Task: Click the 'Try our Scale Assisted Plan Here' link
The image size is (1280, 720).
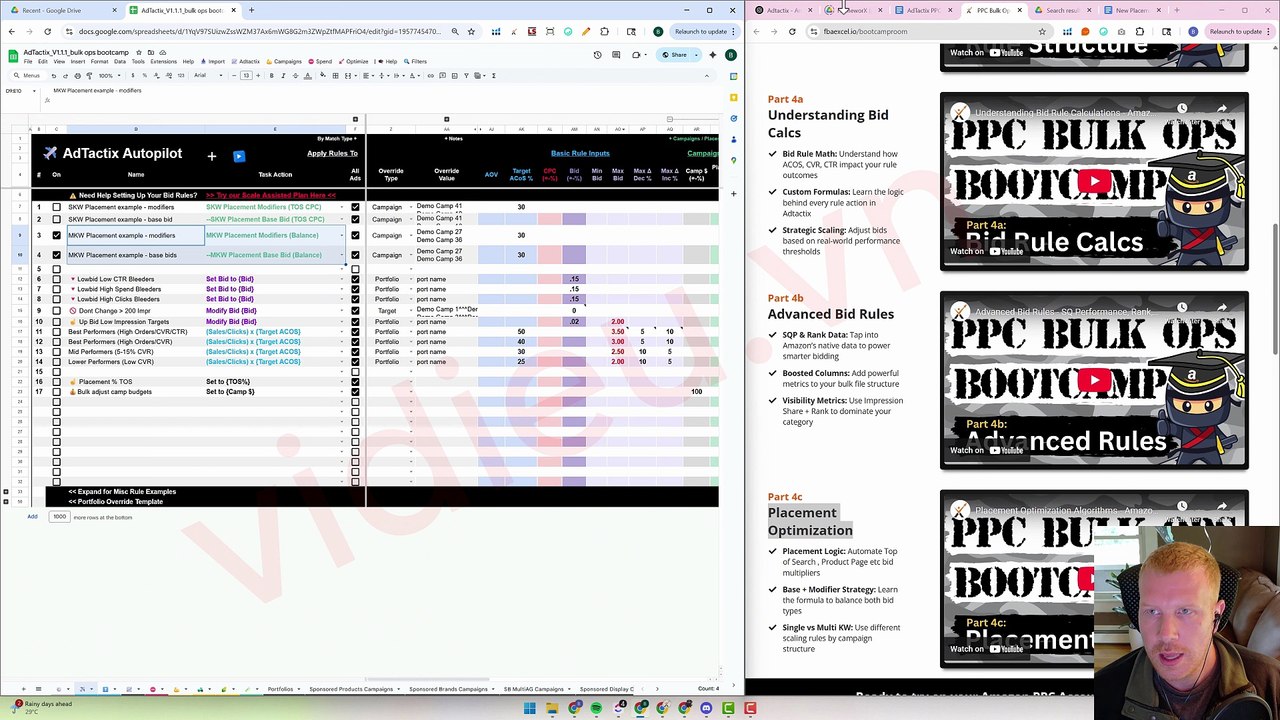Action: pyautogui.click(x=271, y=195)
